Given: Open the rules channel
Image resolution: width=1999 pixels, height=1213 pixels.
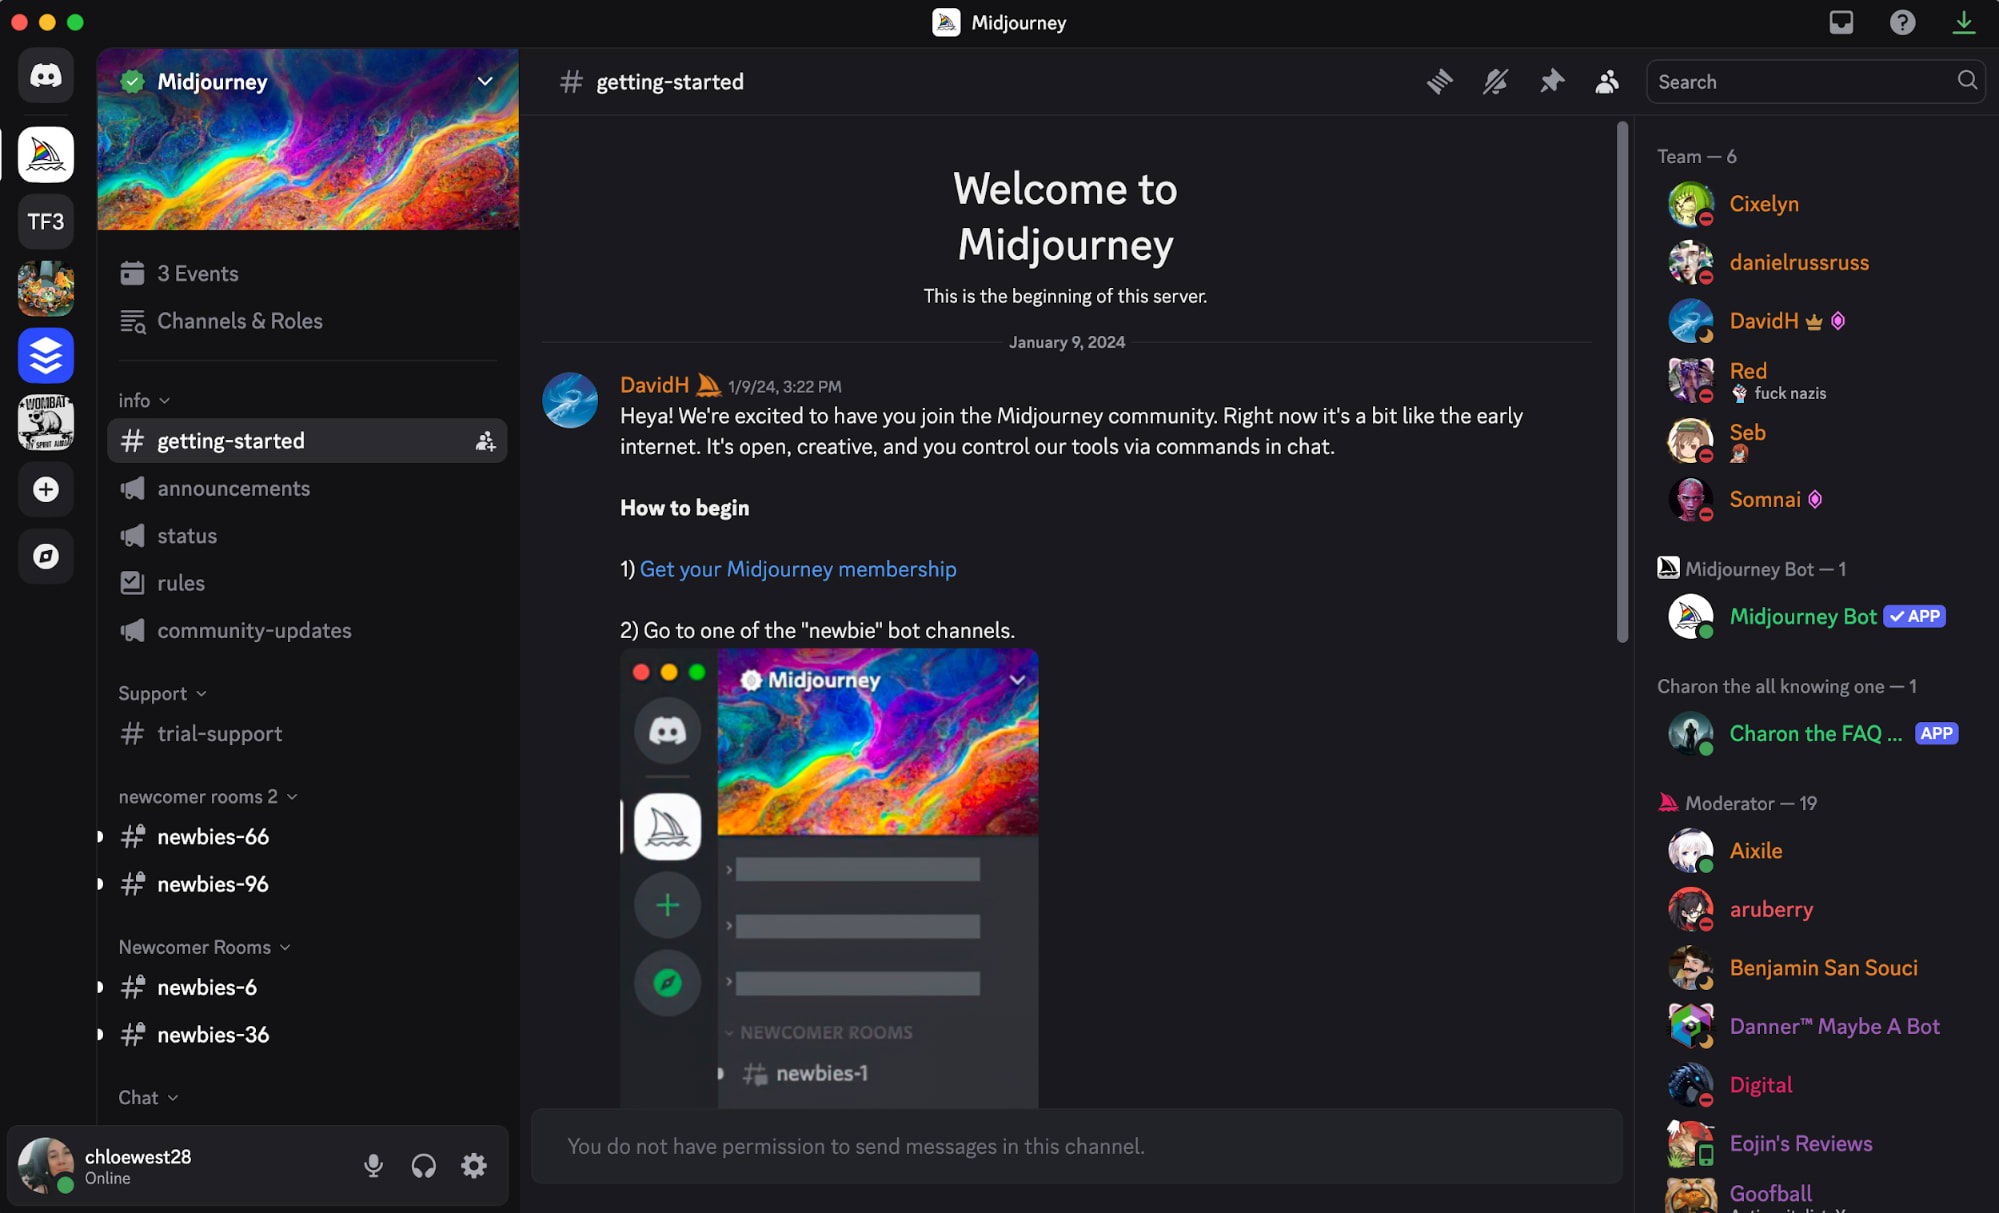Looking at the screenshot, I should click(307, 583).
